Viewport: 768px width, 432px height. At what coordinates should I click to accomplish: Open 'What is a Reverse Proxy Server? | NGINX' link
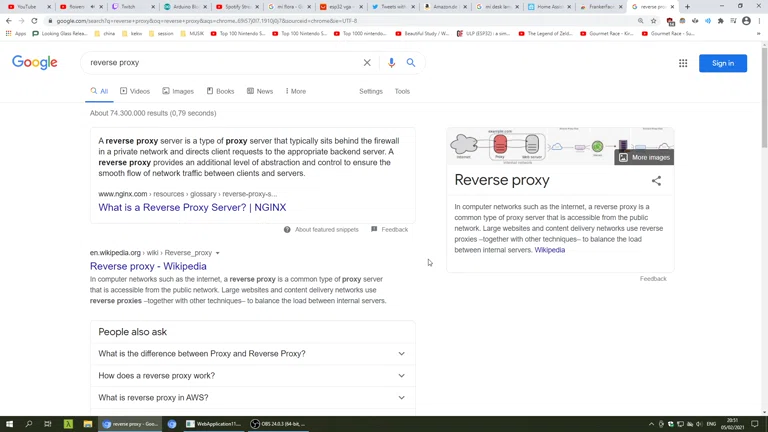pos(192,208)
